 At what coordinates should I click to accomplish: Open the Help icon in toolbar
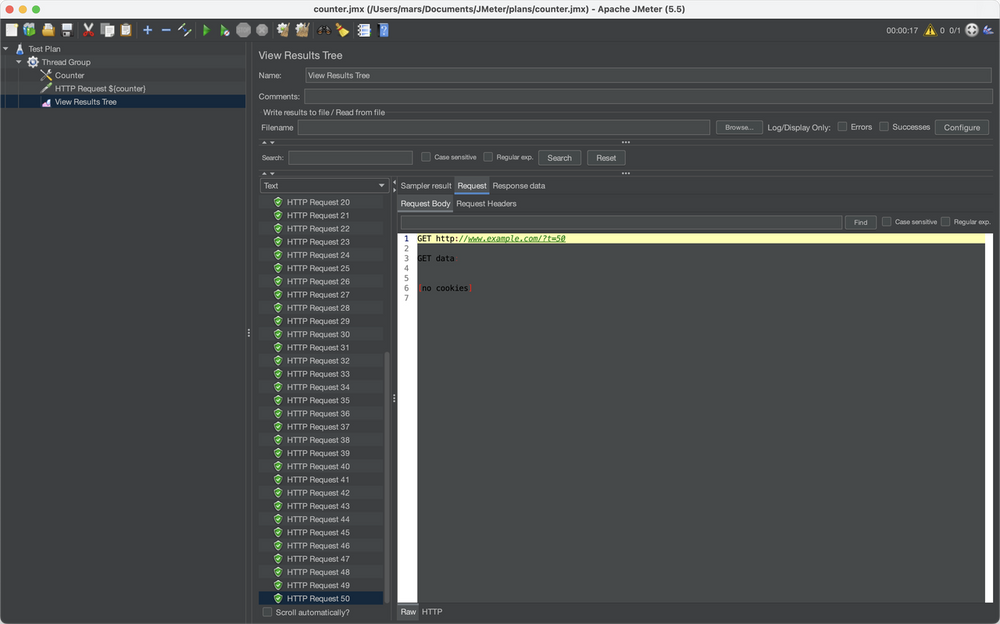pos(383,30)
